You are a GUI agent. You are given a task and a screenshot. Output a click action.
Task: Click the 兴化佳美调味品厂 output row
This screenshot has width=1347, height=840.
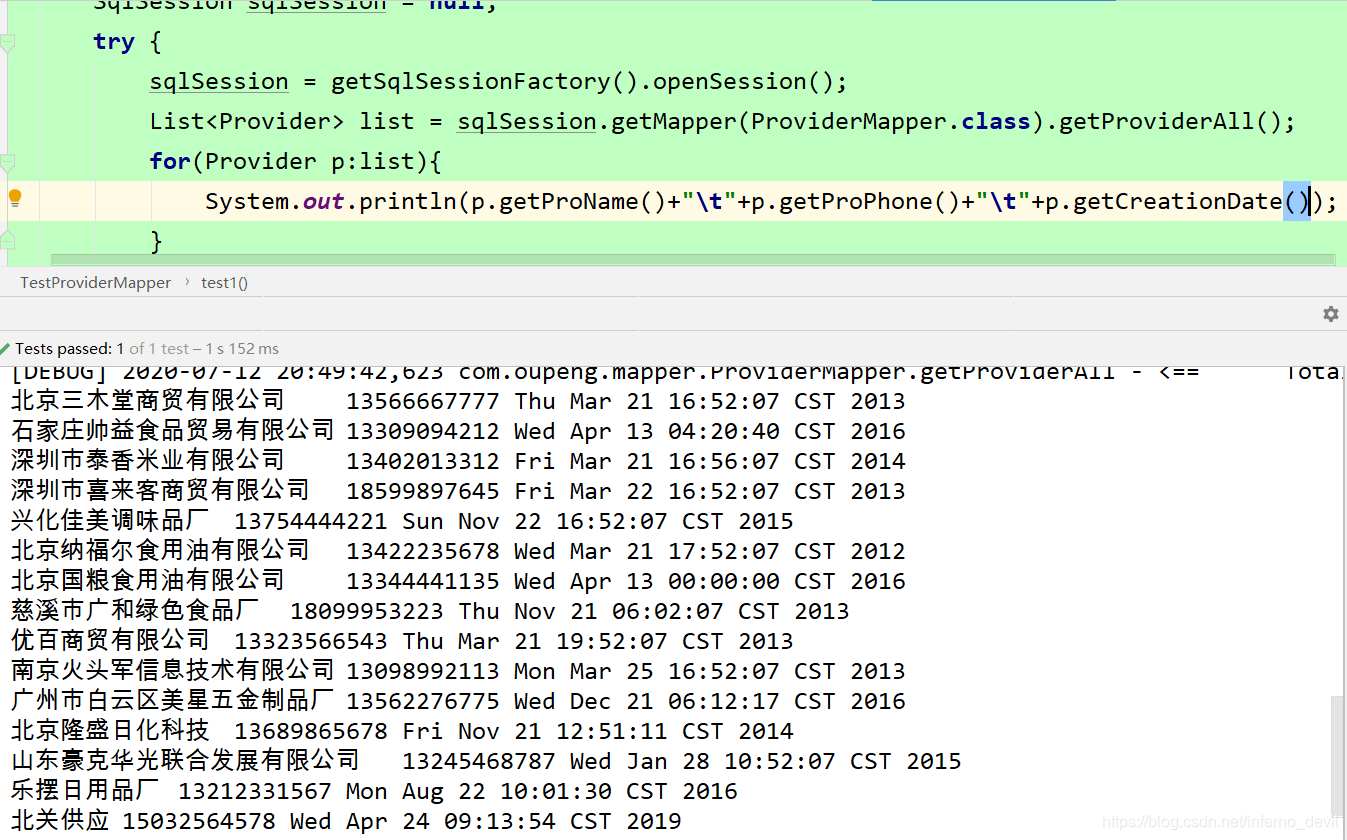click(x=402, y=521)
